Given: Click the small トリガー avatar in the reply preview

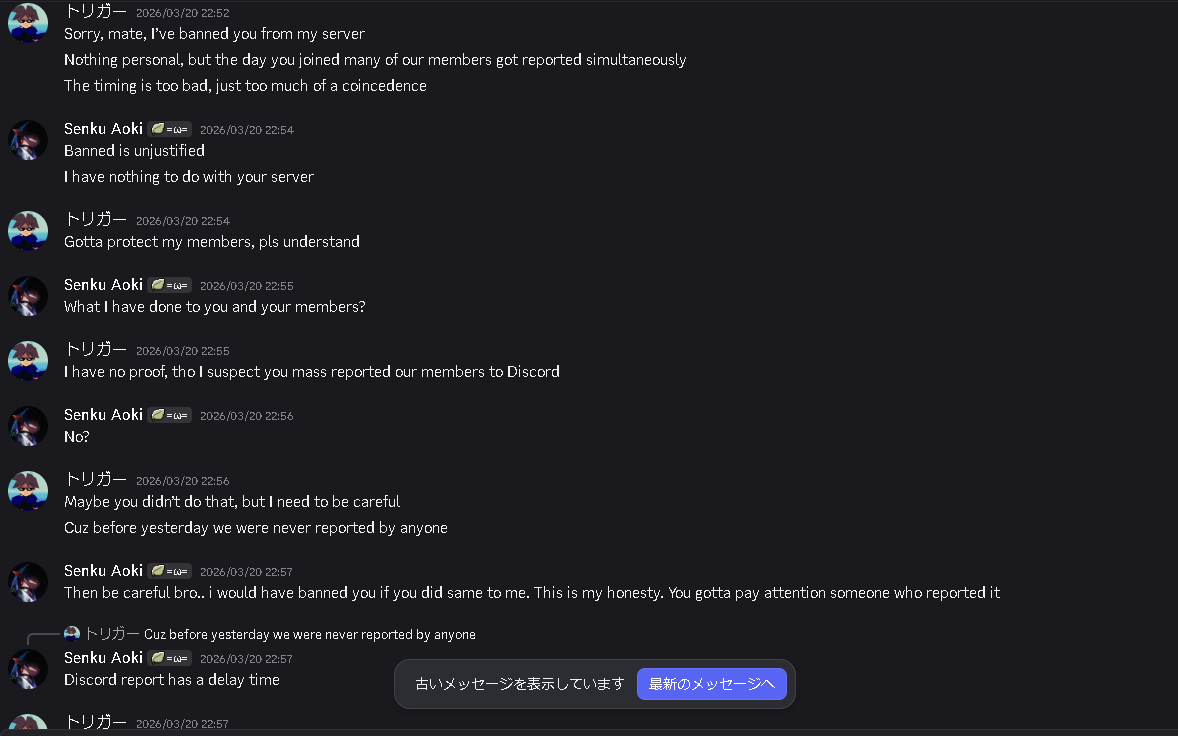Looking at the screenshot, I should click(72, 634).
